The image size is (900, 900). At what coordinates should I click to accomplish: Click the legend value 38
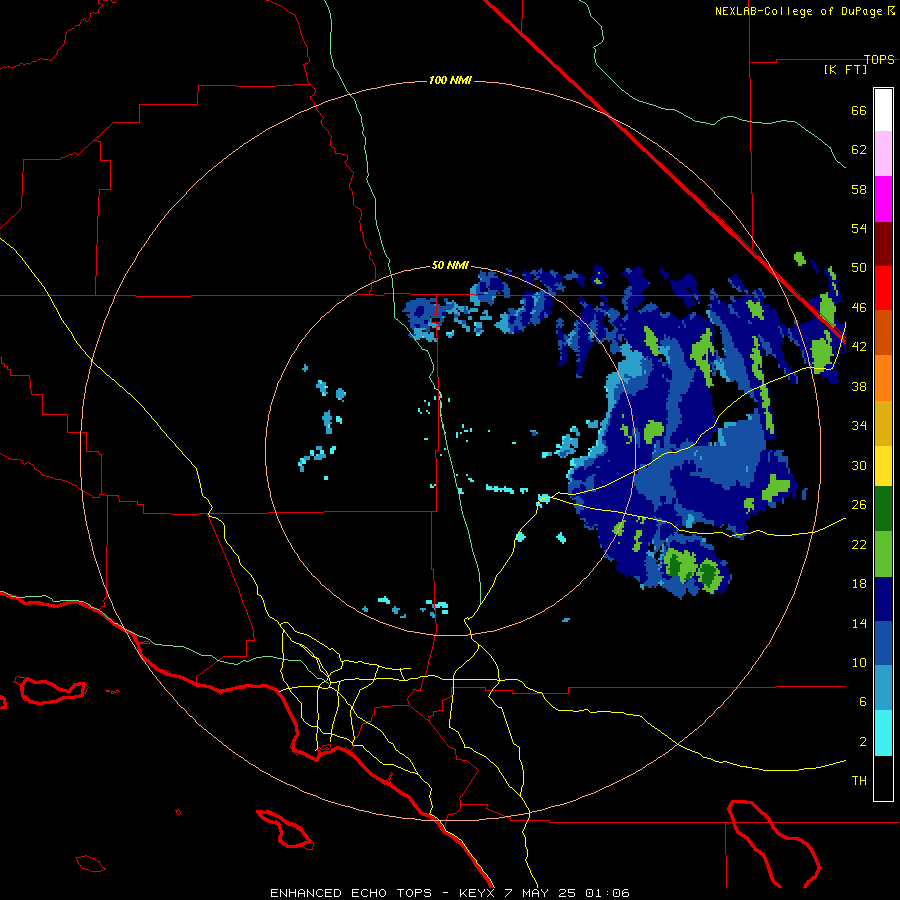pos(859,386)
